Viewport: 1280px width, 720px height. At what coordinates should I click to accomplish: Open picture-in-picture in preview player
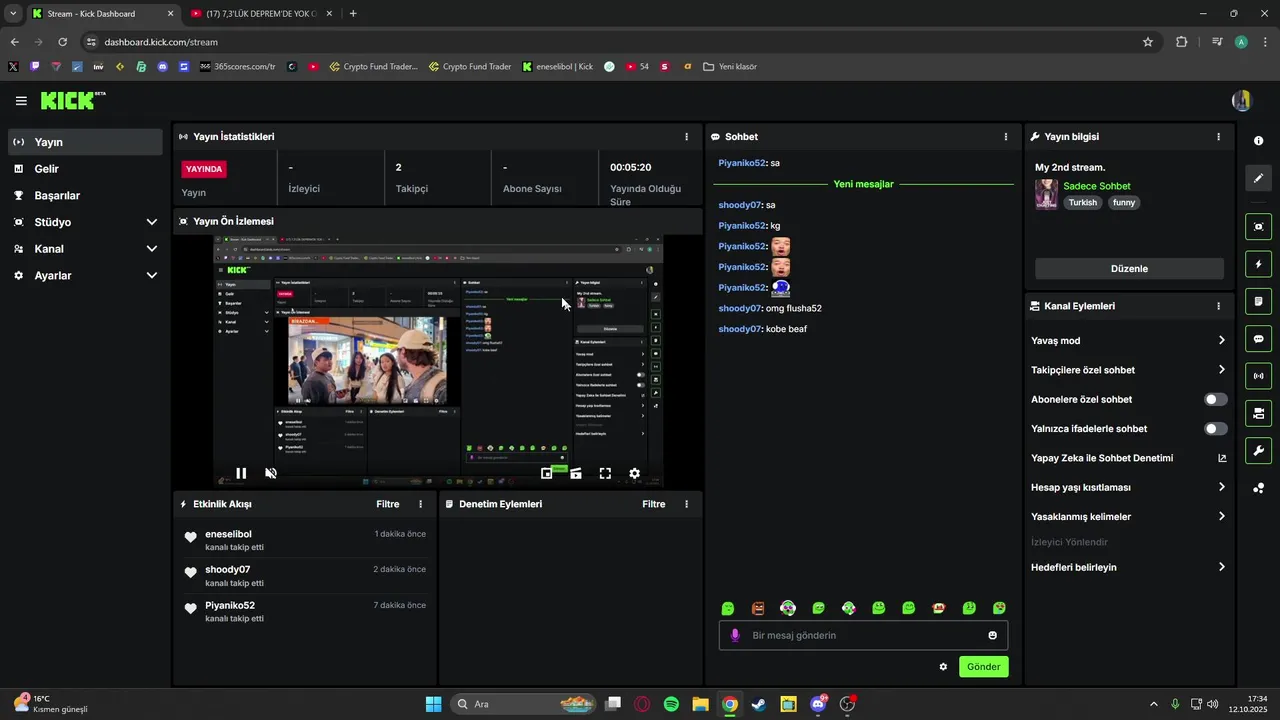(x=547, y=473)
